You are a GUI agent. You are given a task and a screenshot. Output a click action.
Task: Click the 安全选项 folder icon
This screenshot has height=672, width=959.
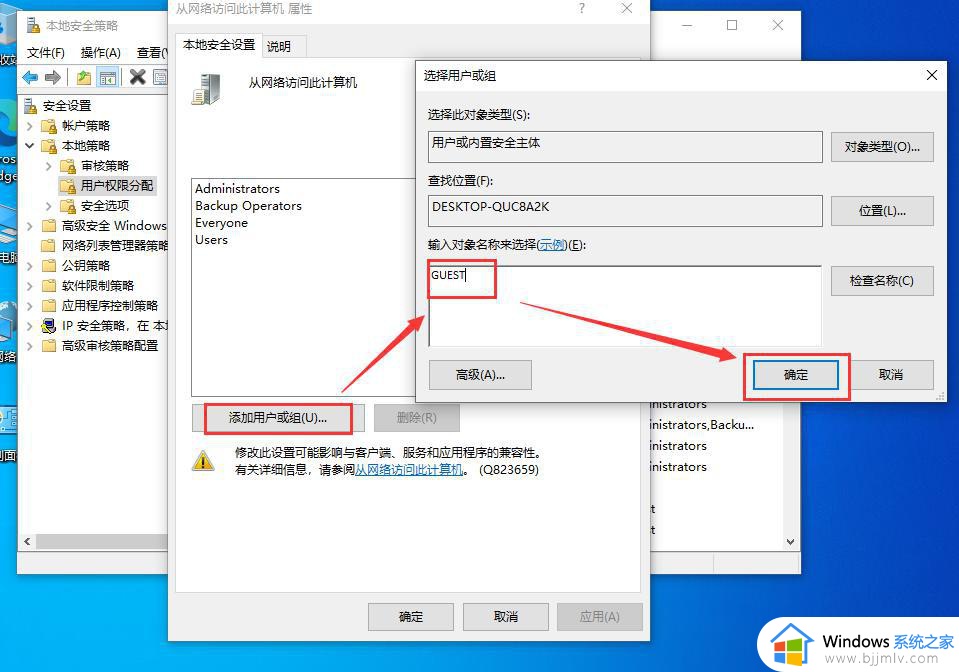coord(68,206)
